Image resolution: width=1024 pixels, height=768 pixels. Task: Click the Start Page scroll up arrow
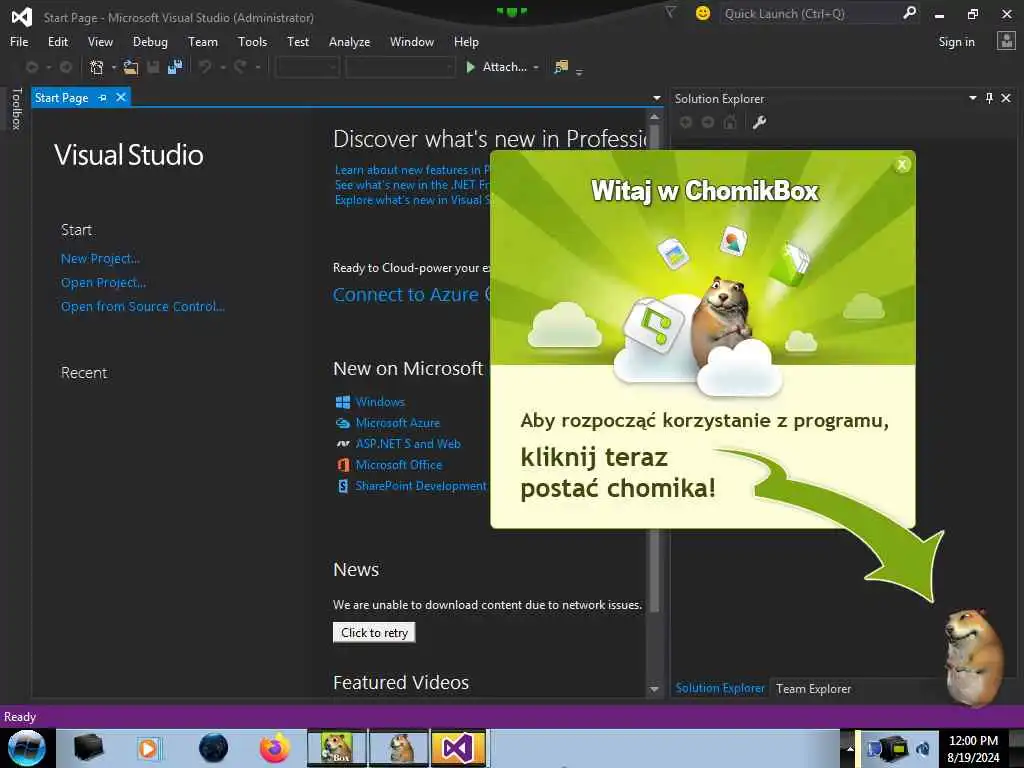[654, 117]
